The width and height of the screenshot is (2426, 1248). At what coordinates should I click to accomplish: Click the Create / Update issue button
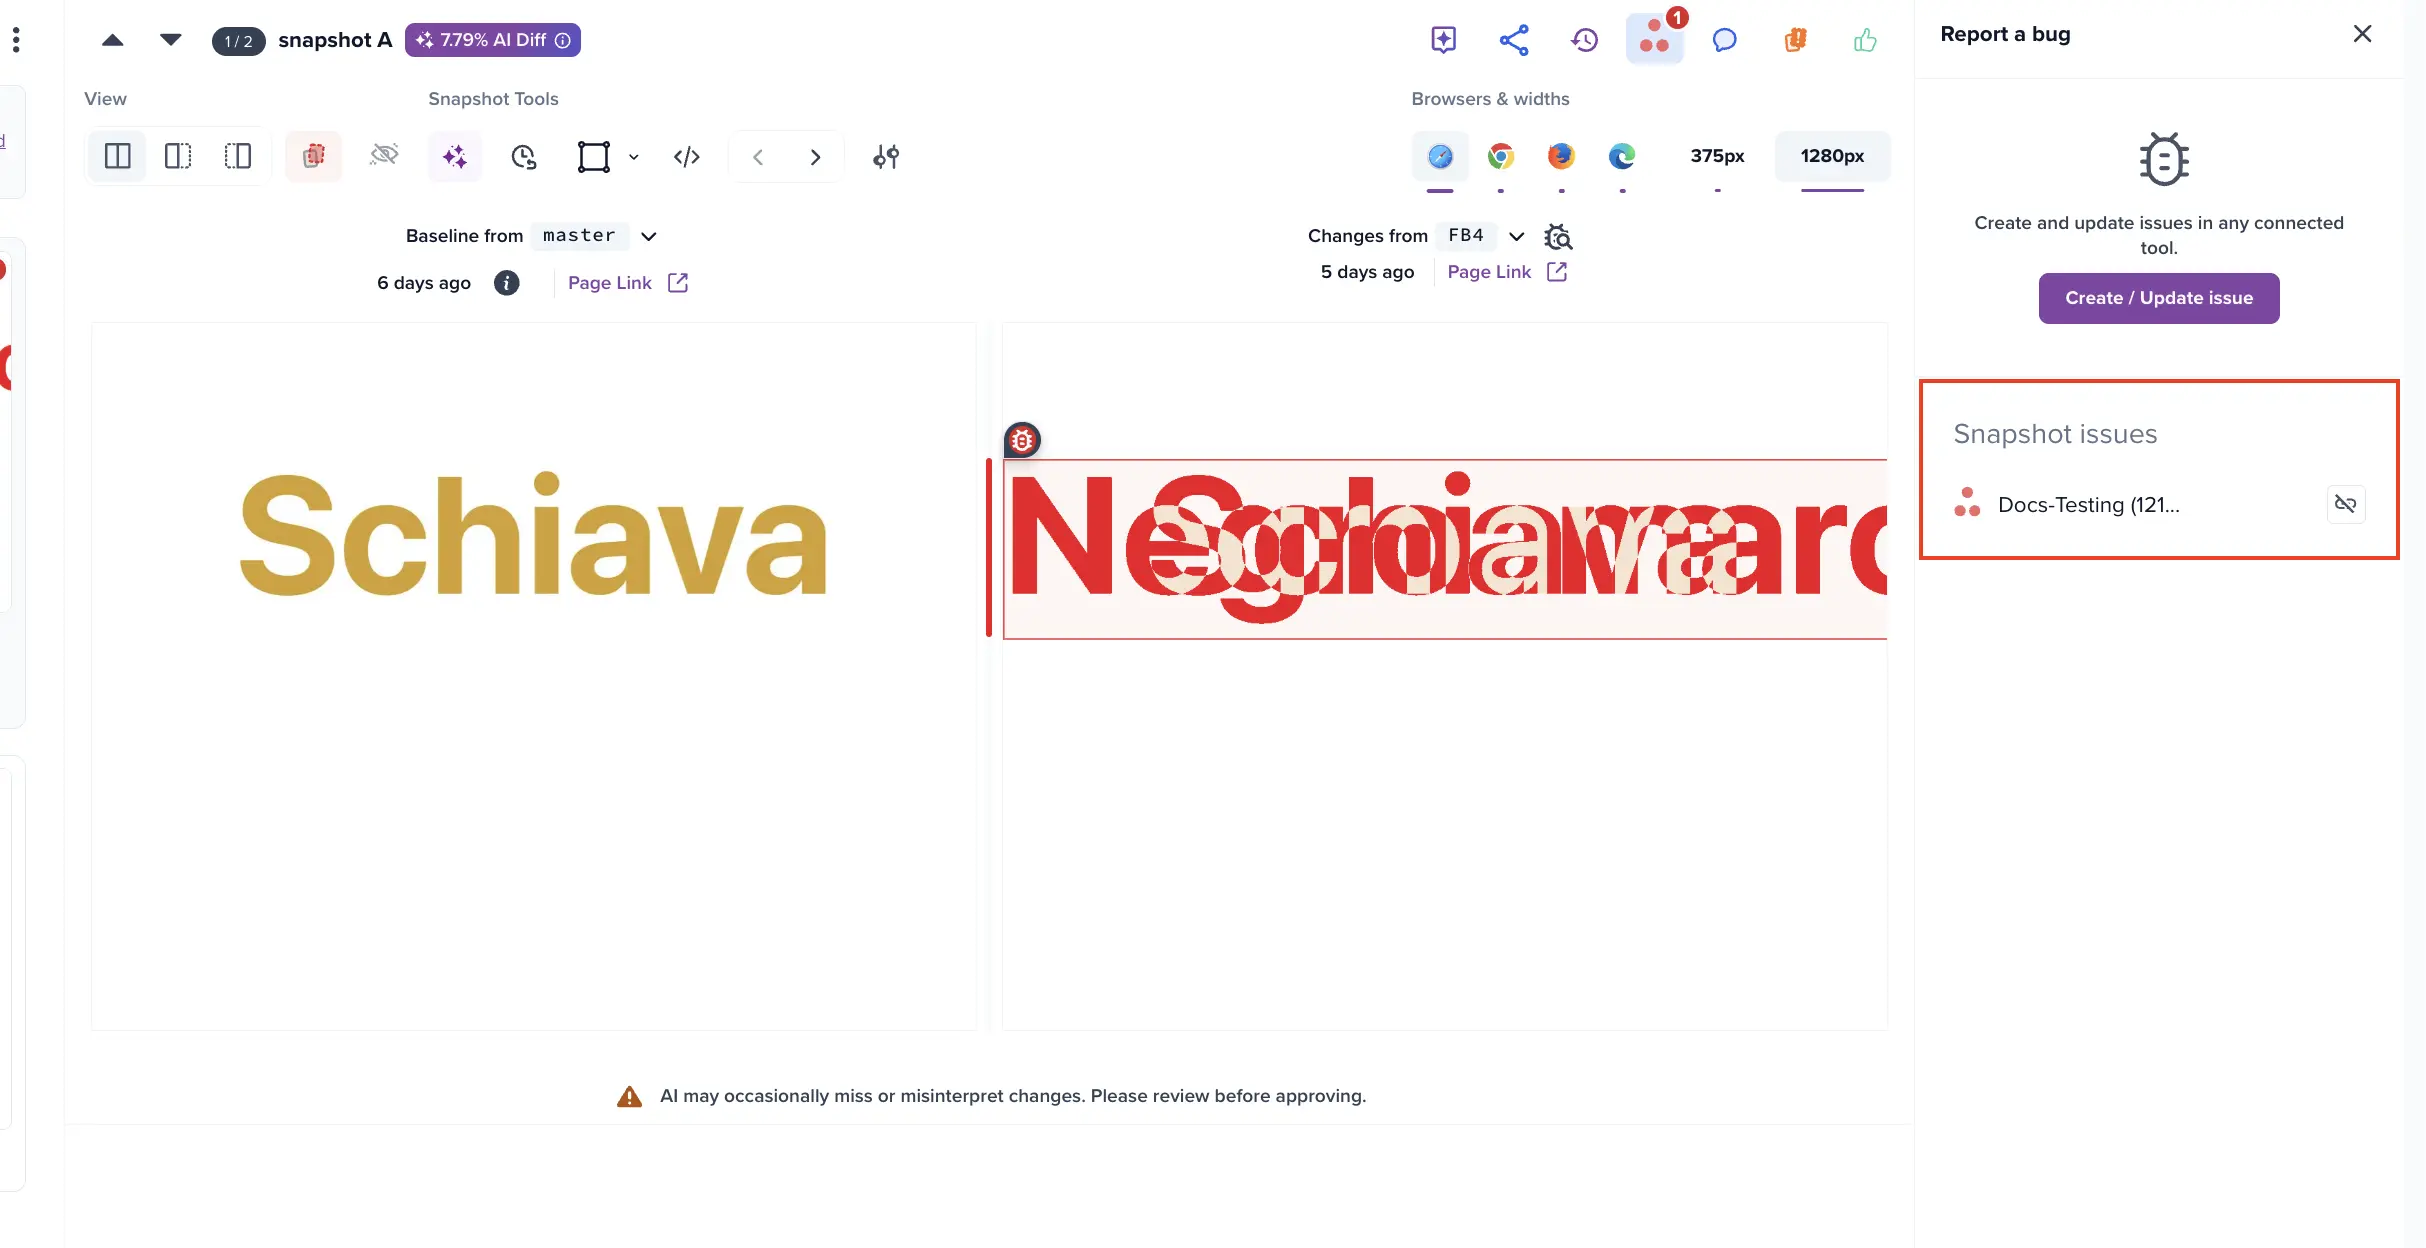coord(2159,298)
